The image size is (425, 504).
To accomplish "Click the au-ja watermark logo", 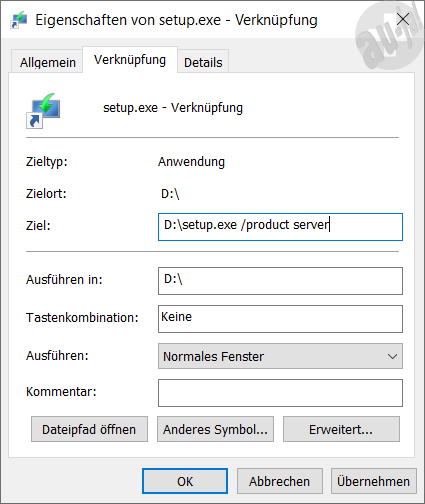I will pyautogui.click(x=390, y=36).
